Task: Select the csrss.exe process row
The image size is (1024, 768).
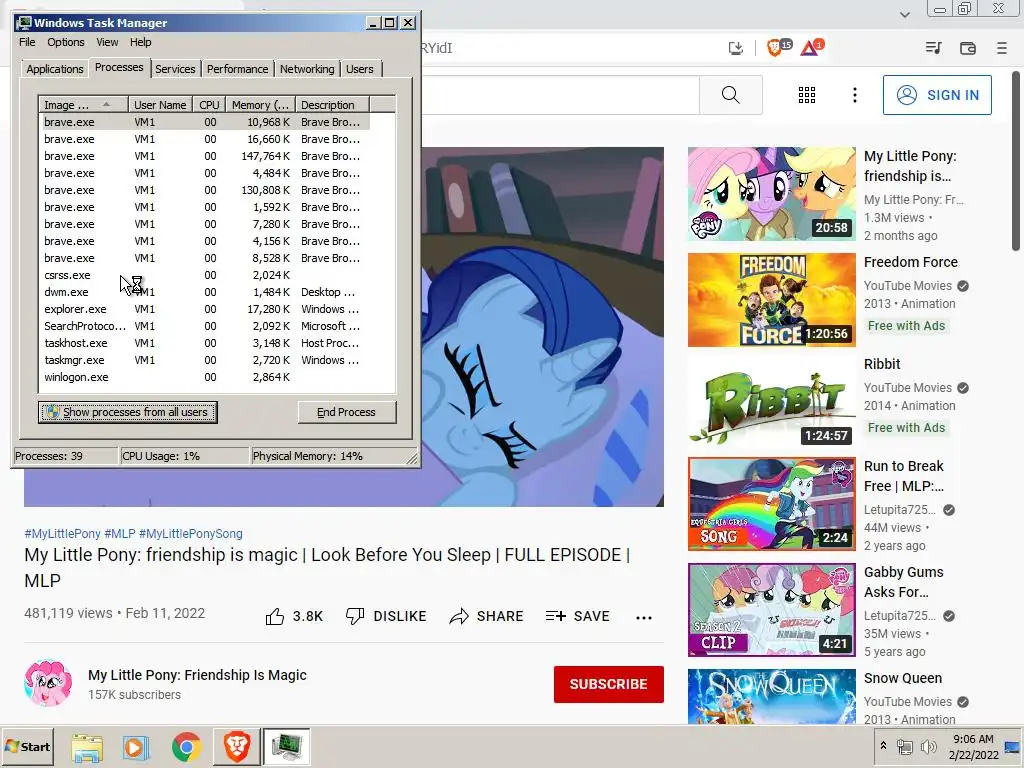Action: tap(204, 276)
